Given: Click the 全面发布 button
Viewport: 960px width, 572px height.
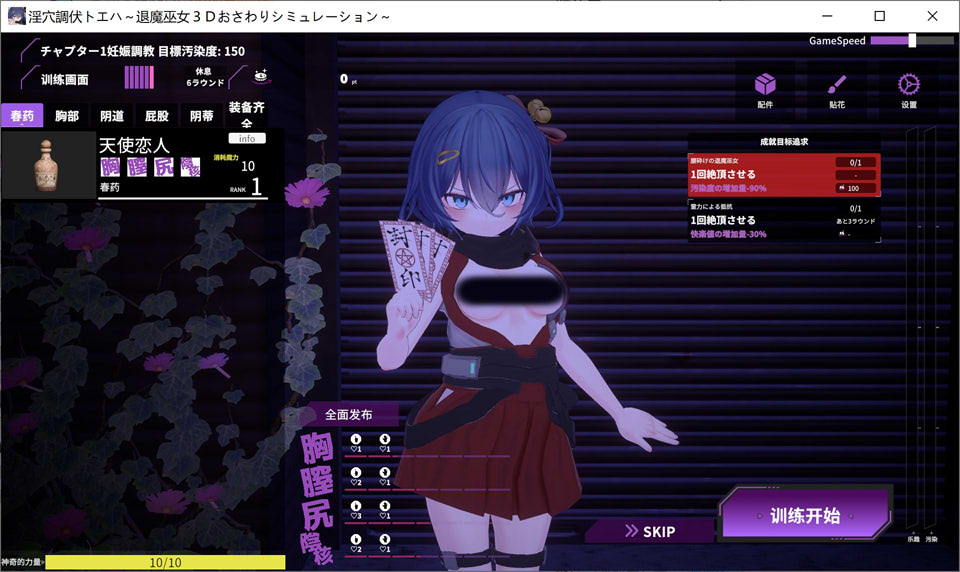Looking at the screenshot, I should pos(348,415).
